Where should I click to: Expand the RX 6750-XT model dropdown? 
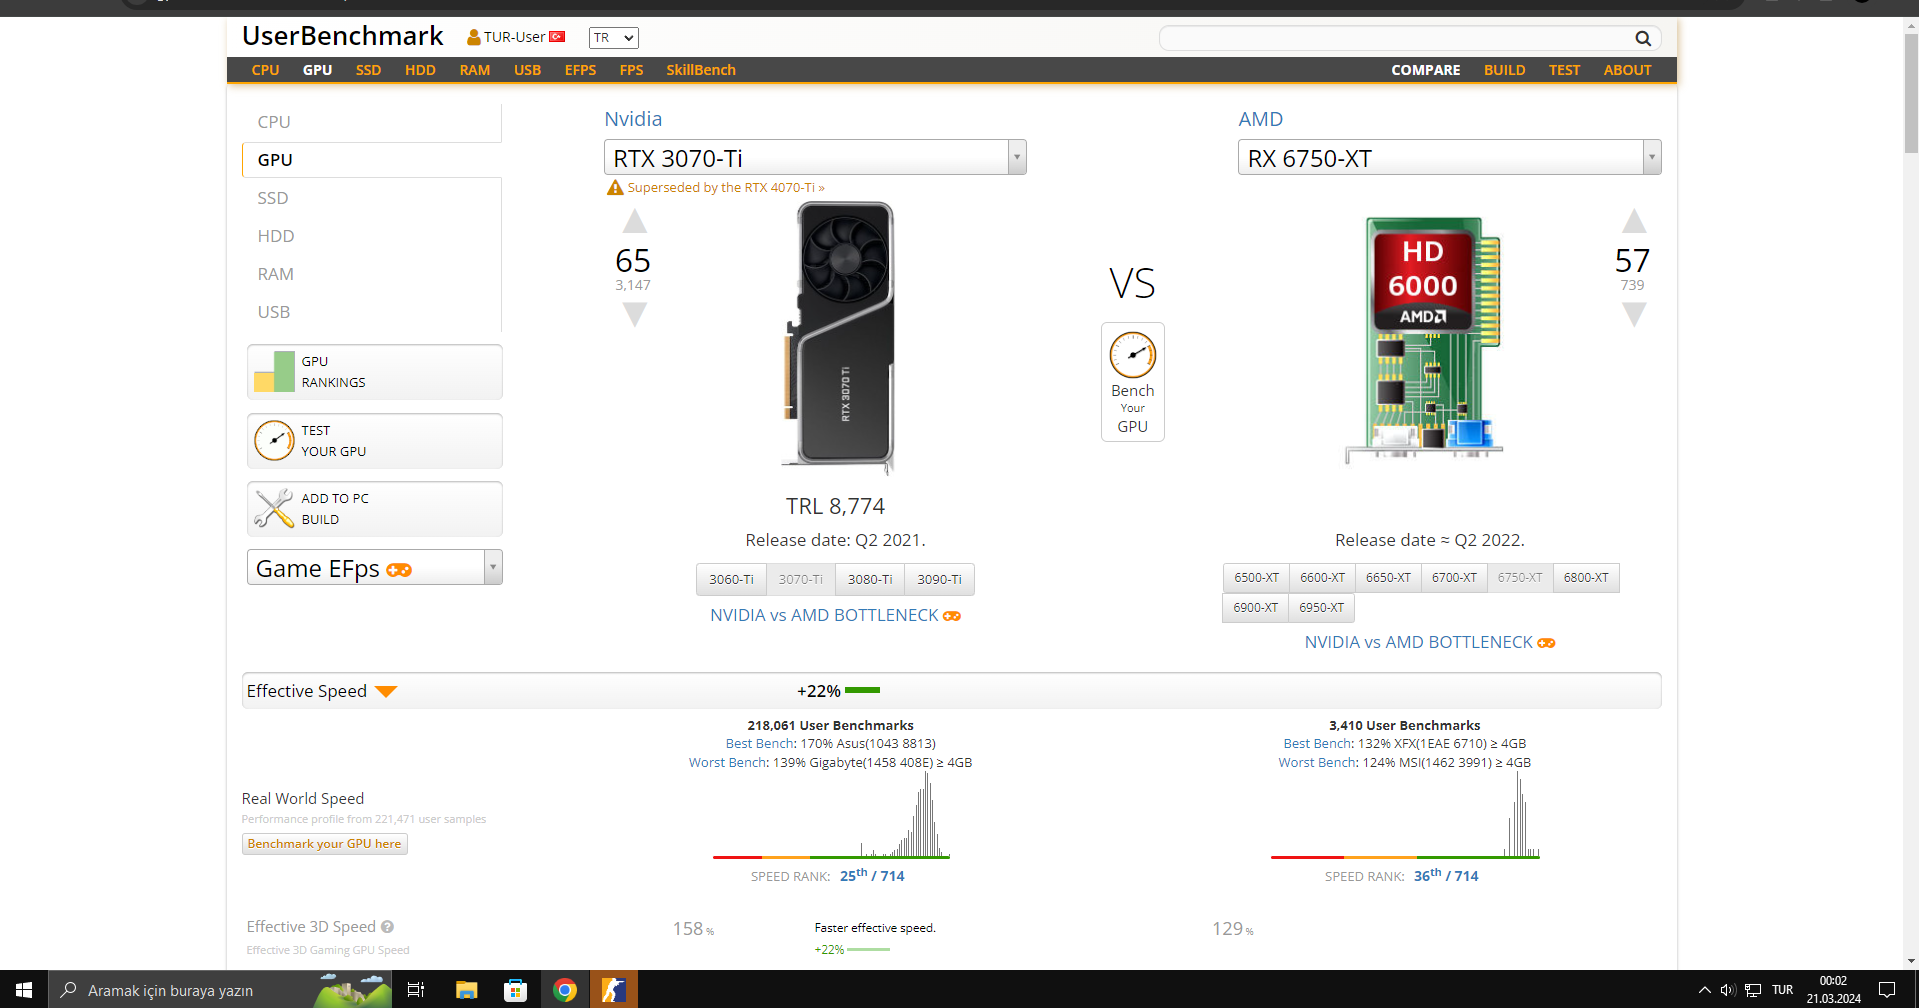[x=1652, y=157]
